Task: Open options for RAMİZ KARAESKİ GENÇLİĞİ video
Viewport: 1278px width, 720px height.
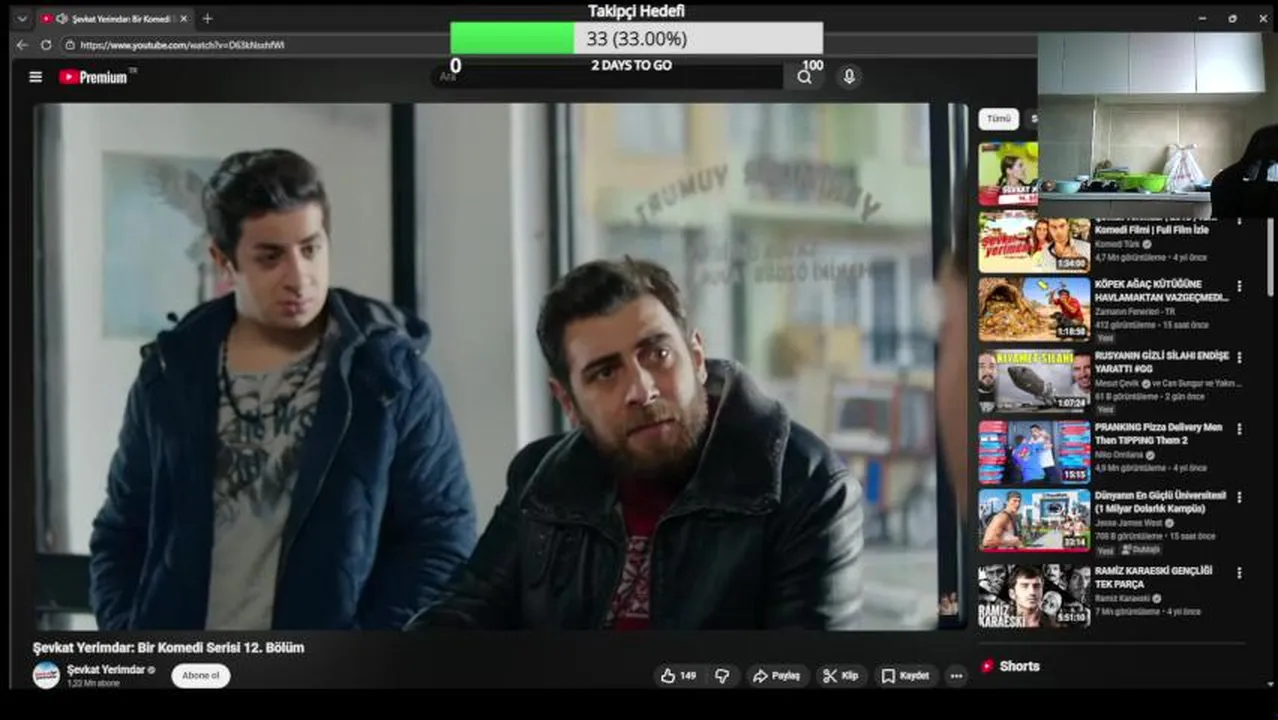Action: pyautogui.click(x=1239, y=573)
